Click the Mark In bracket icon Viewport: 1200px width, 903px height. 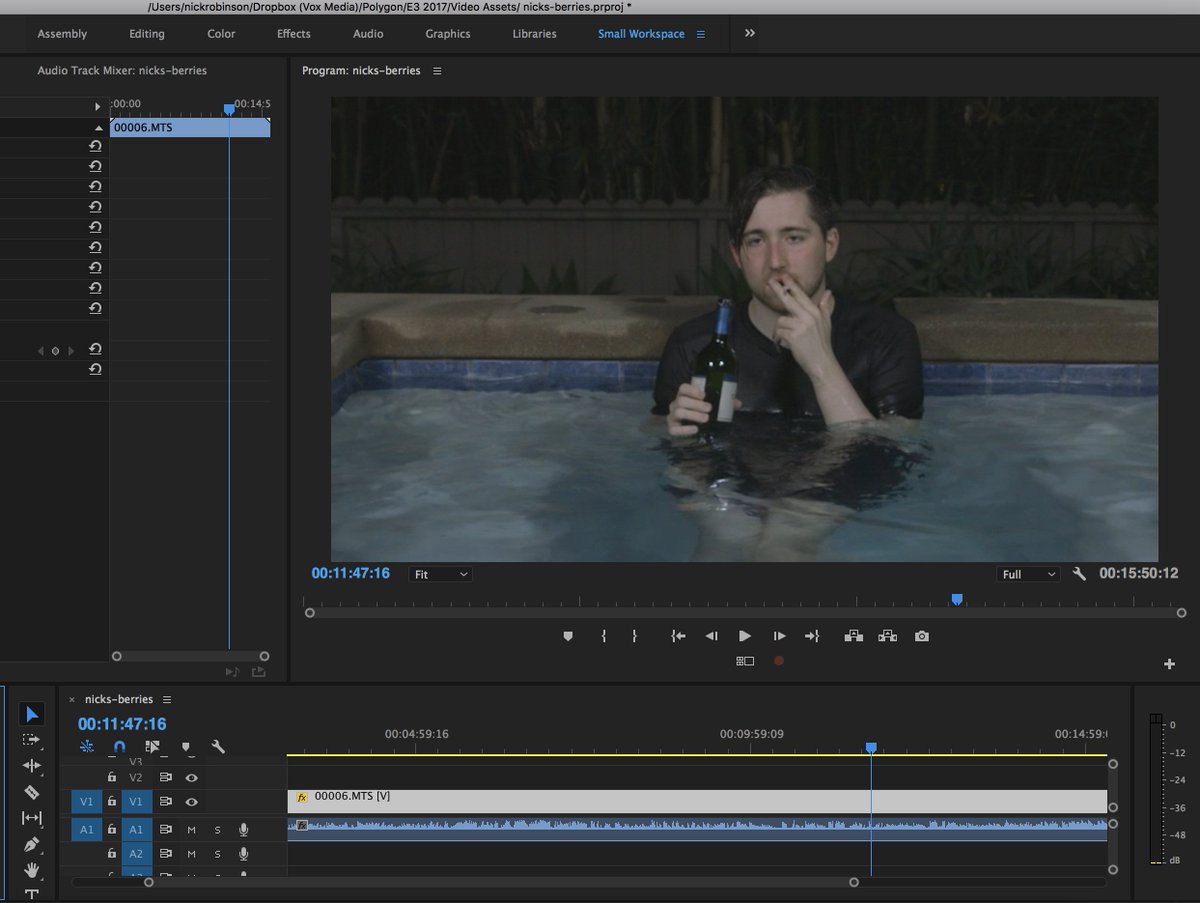[603, 636]
